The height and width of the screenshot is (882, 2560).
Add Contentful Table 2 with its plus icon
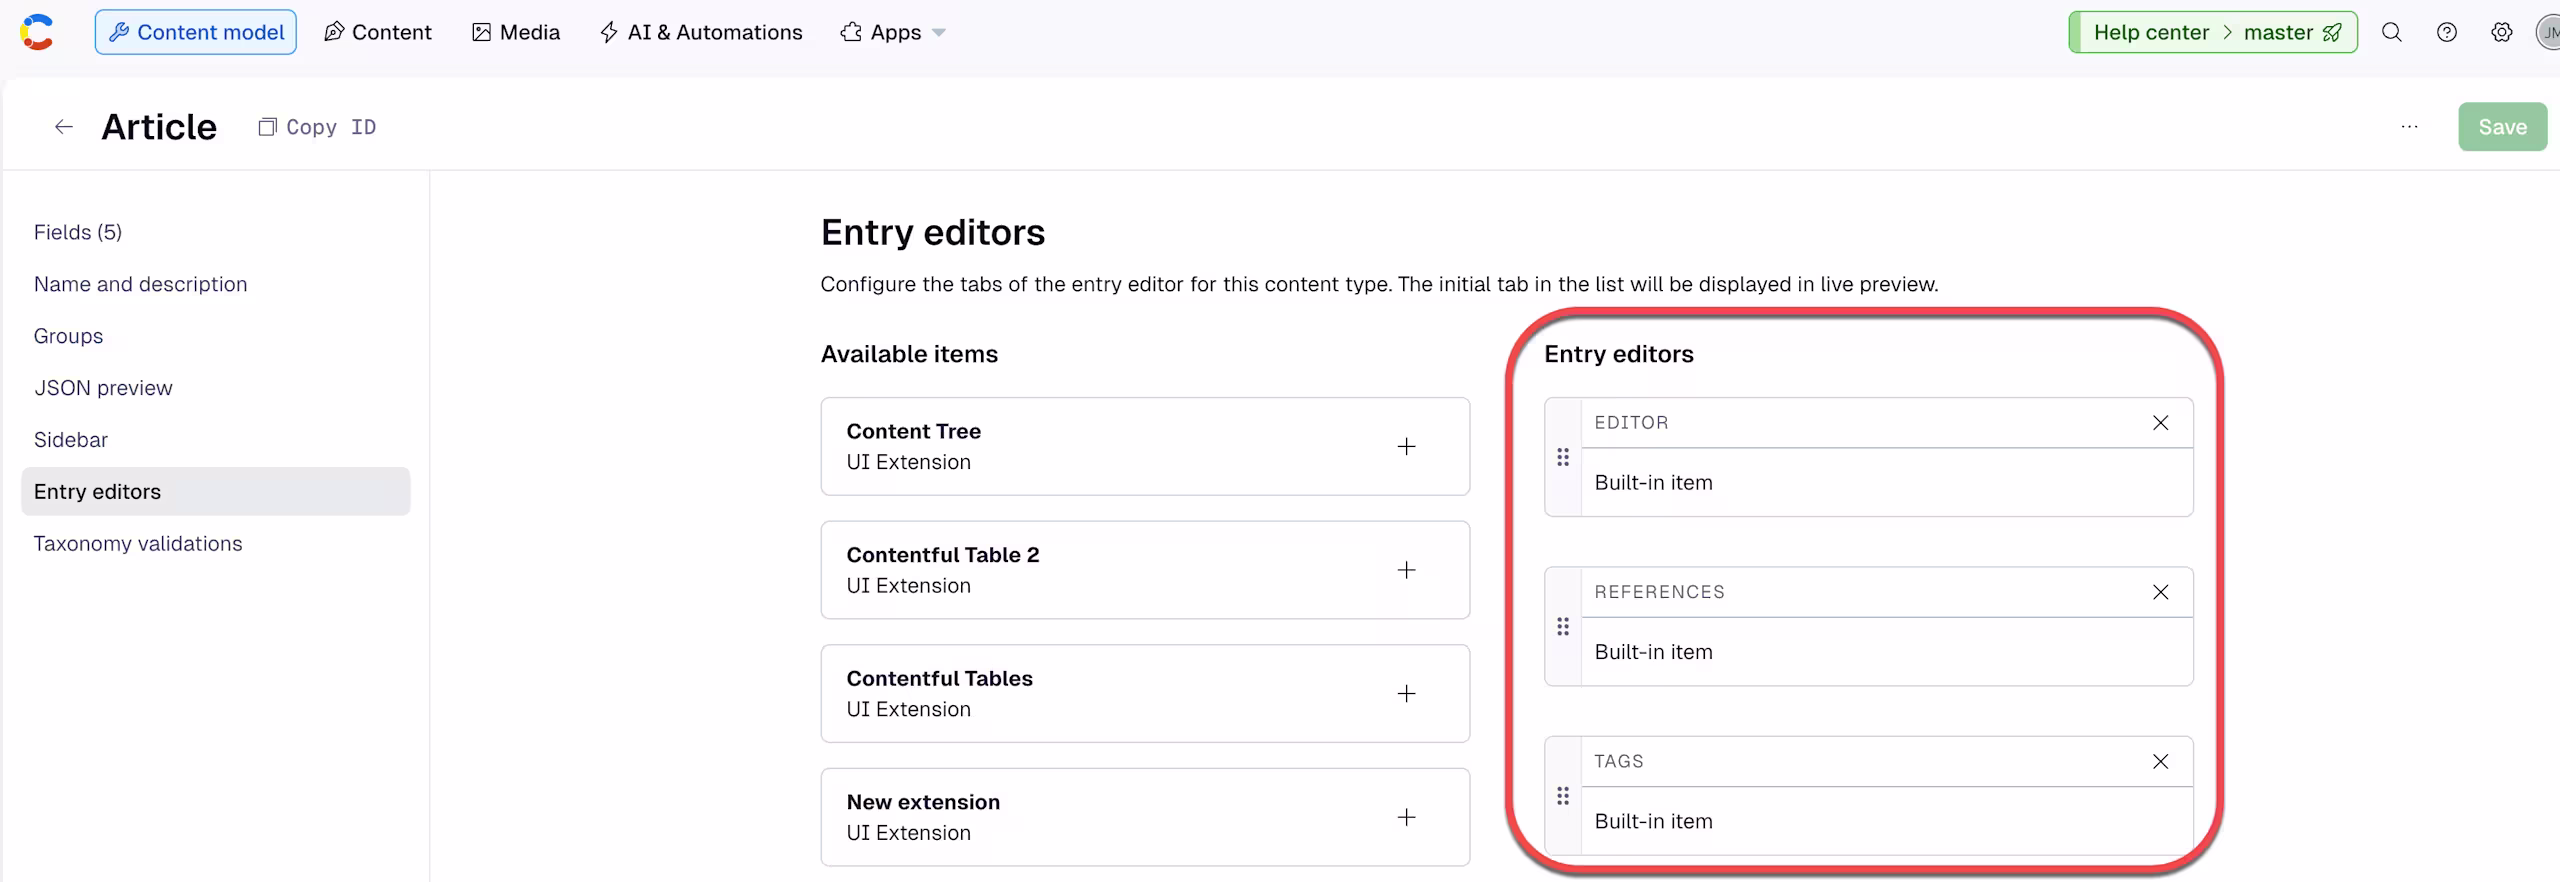tap(1406, 570)
